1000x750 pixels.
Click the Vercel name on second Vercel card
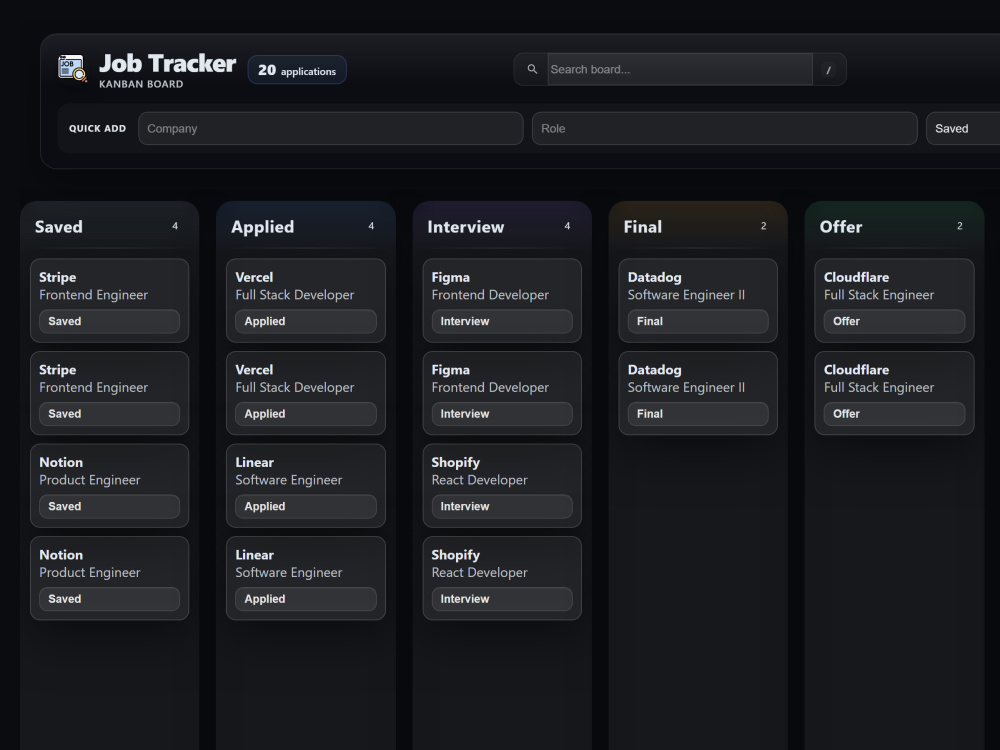(x=254, y=370)
